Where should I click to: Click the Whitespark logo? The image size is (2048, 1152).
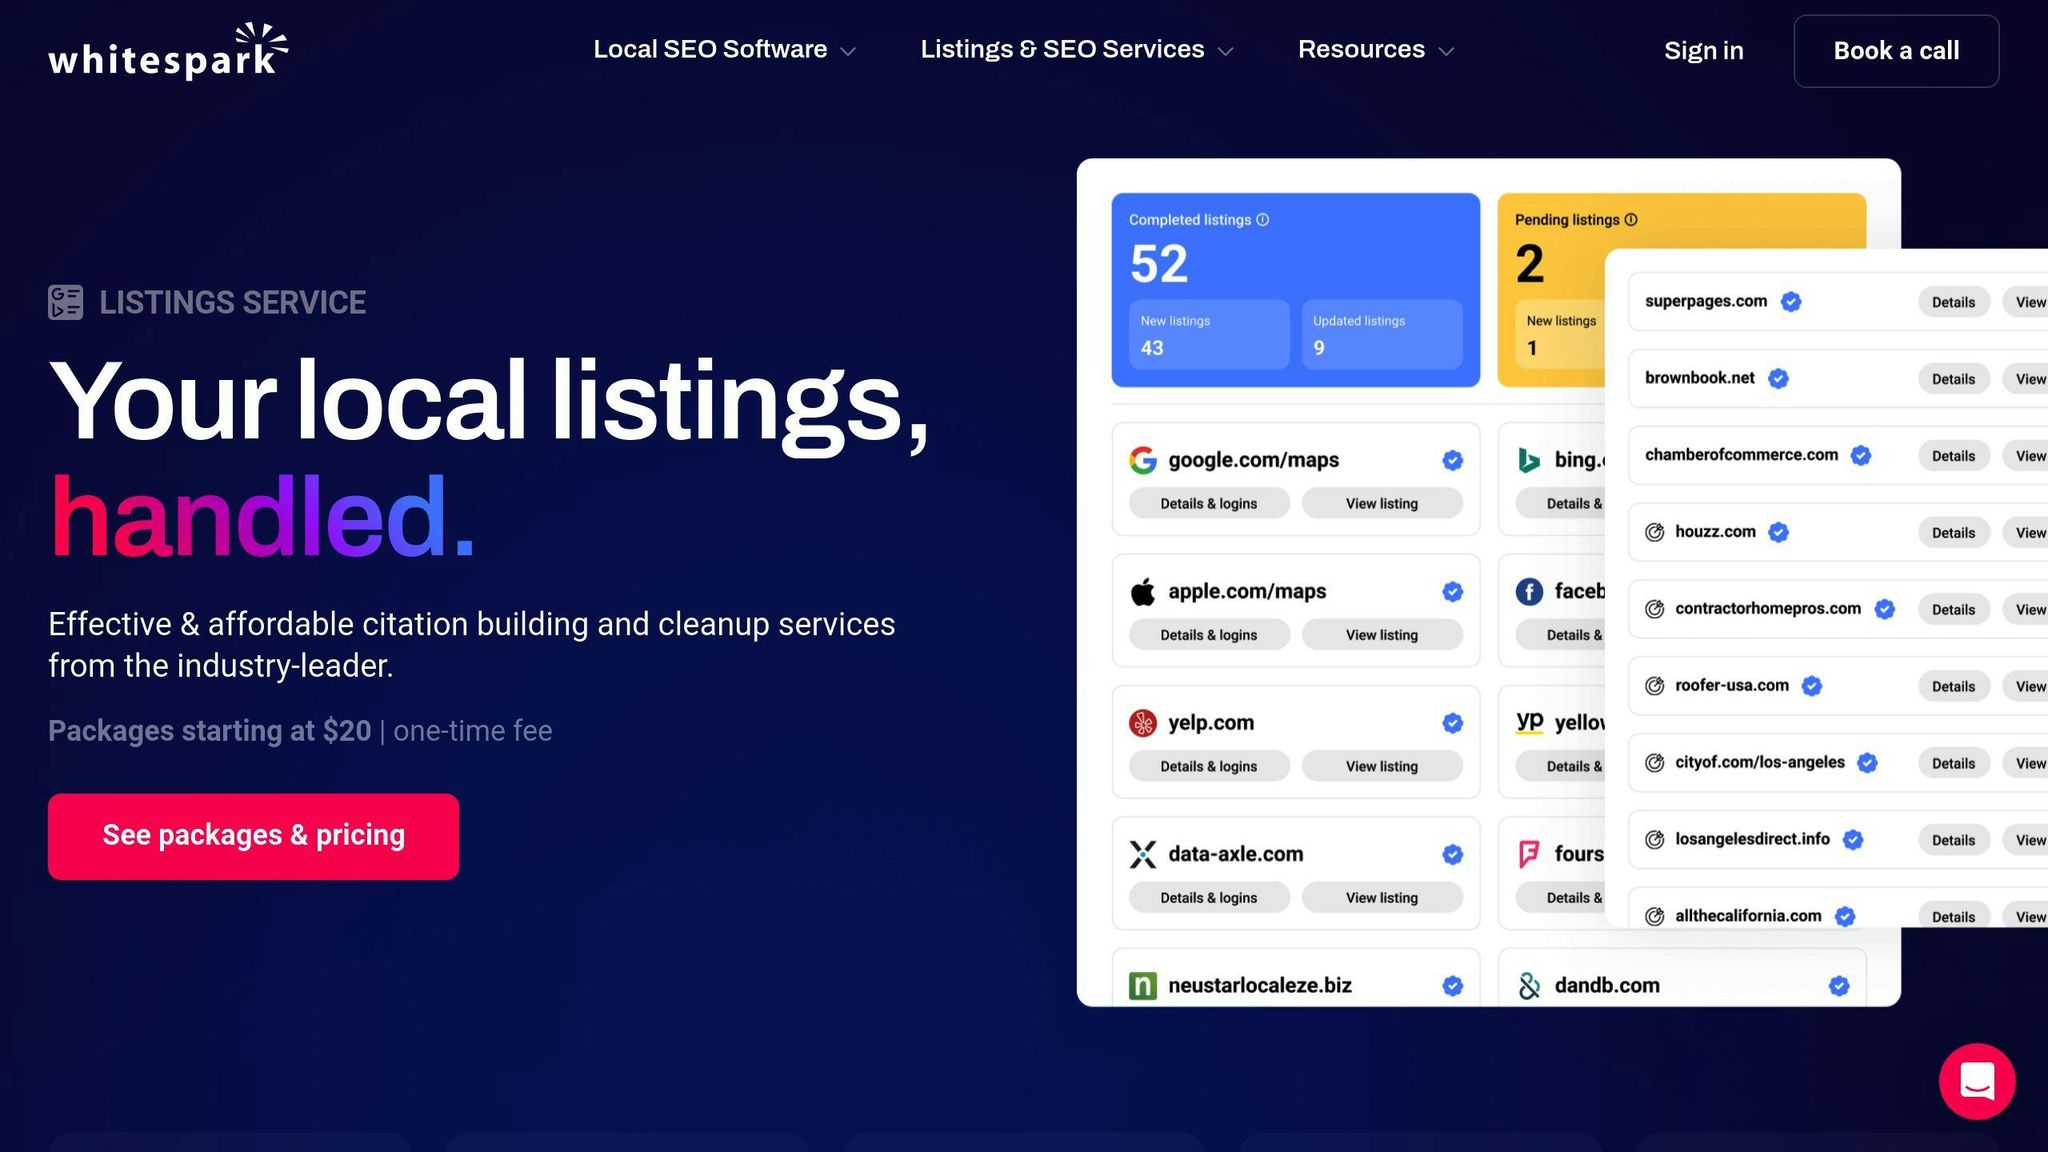(168, 50)
